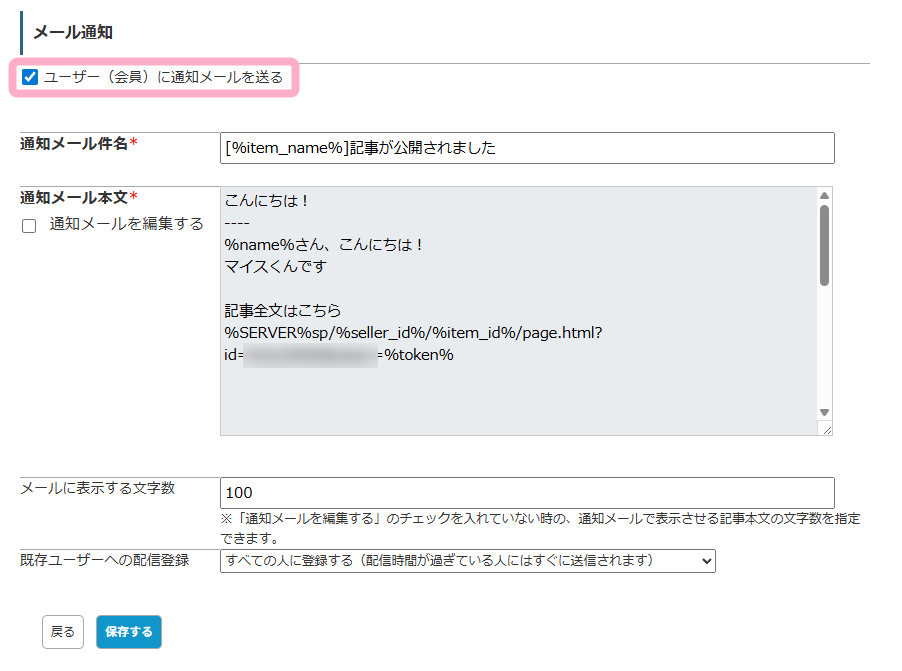Click the メール通知 section heading

[x=73, y=32]
